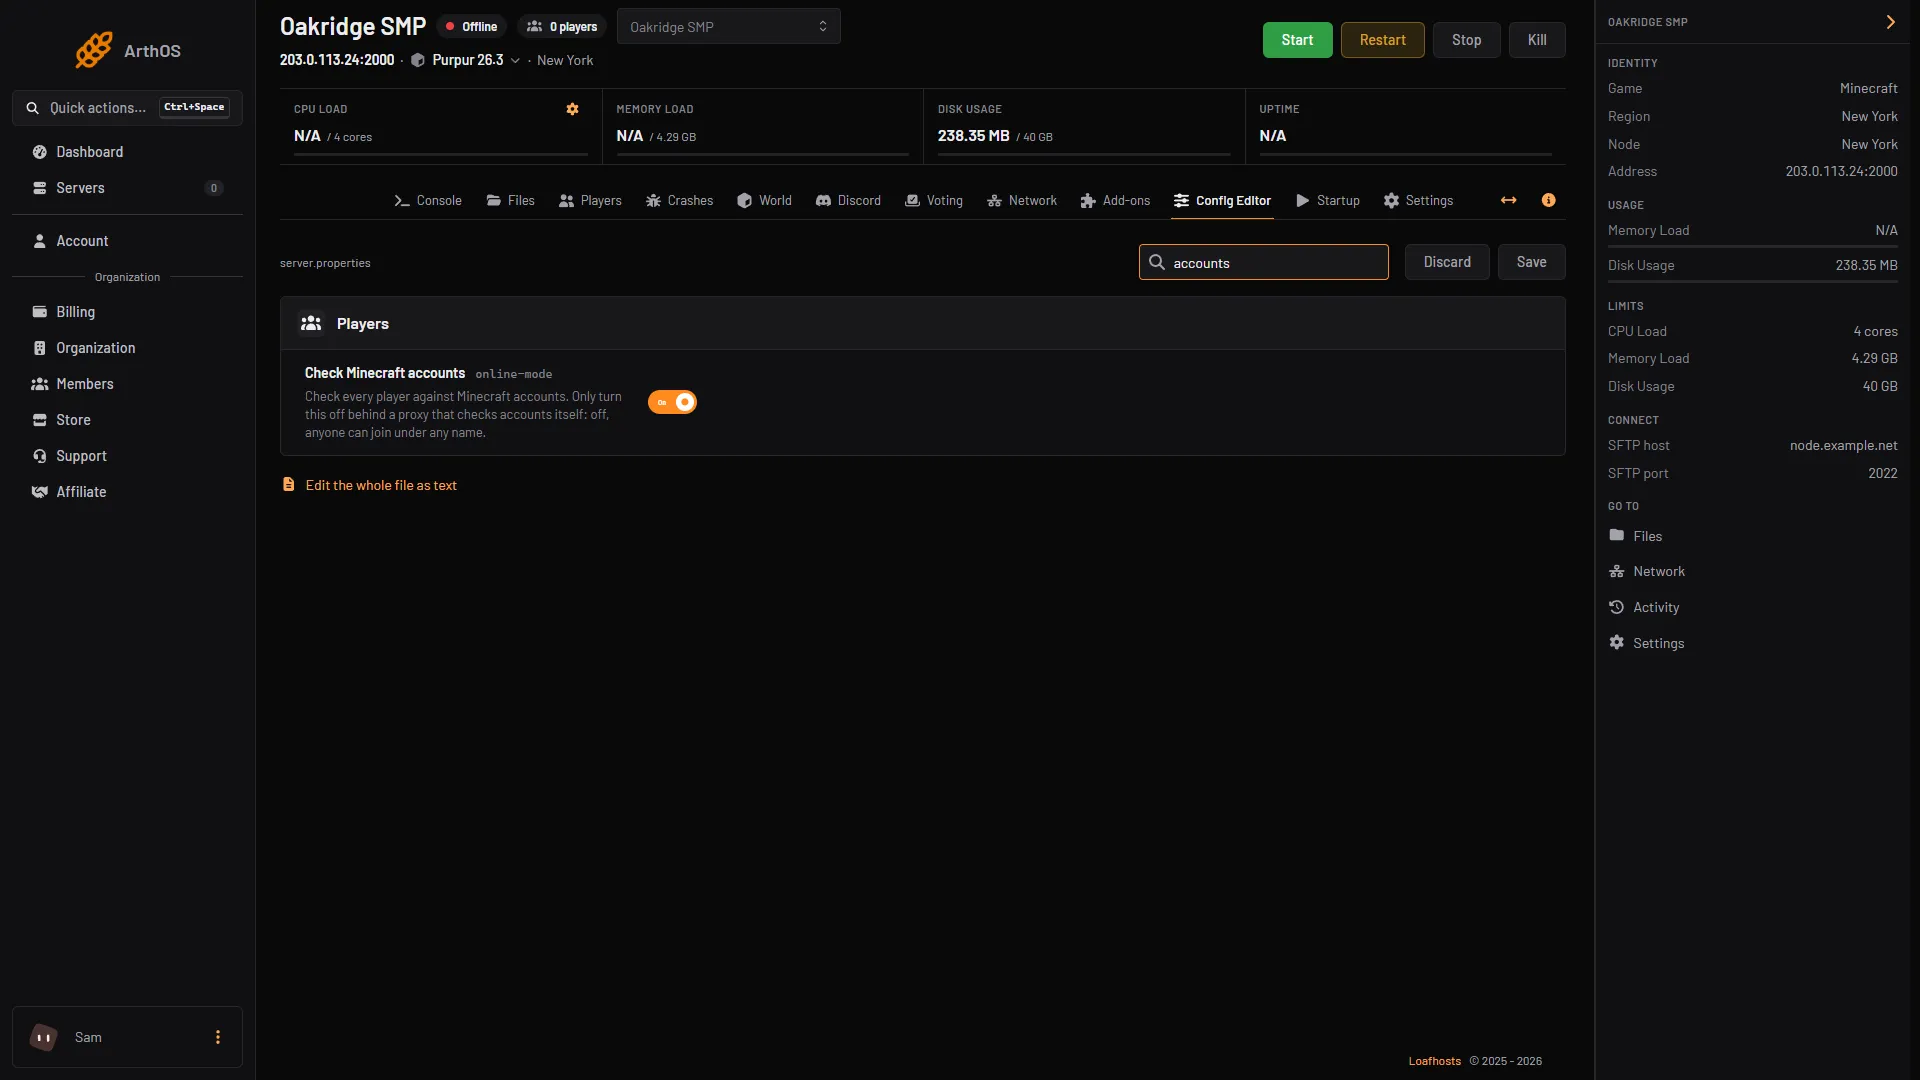Image resolution: width=1920 pixels, height=1080 pixels.
Task: Save the config changes
Action: [1531, 262]
